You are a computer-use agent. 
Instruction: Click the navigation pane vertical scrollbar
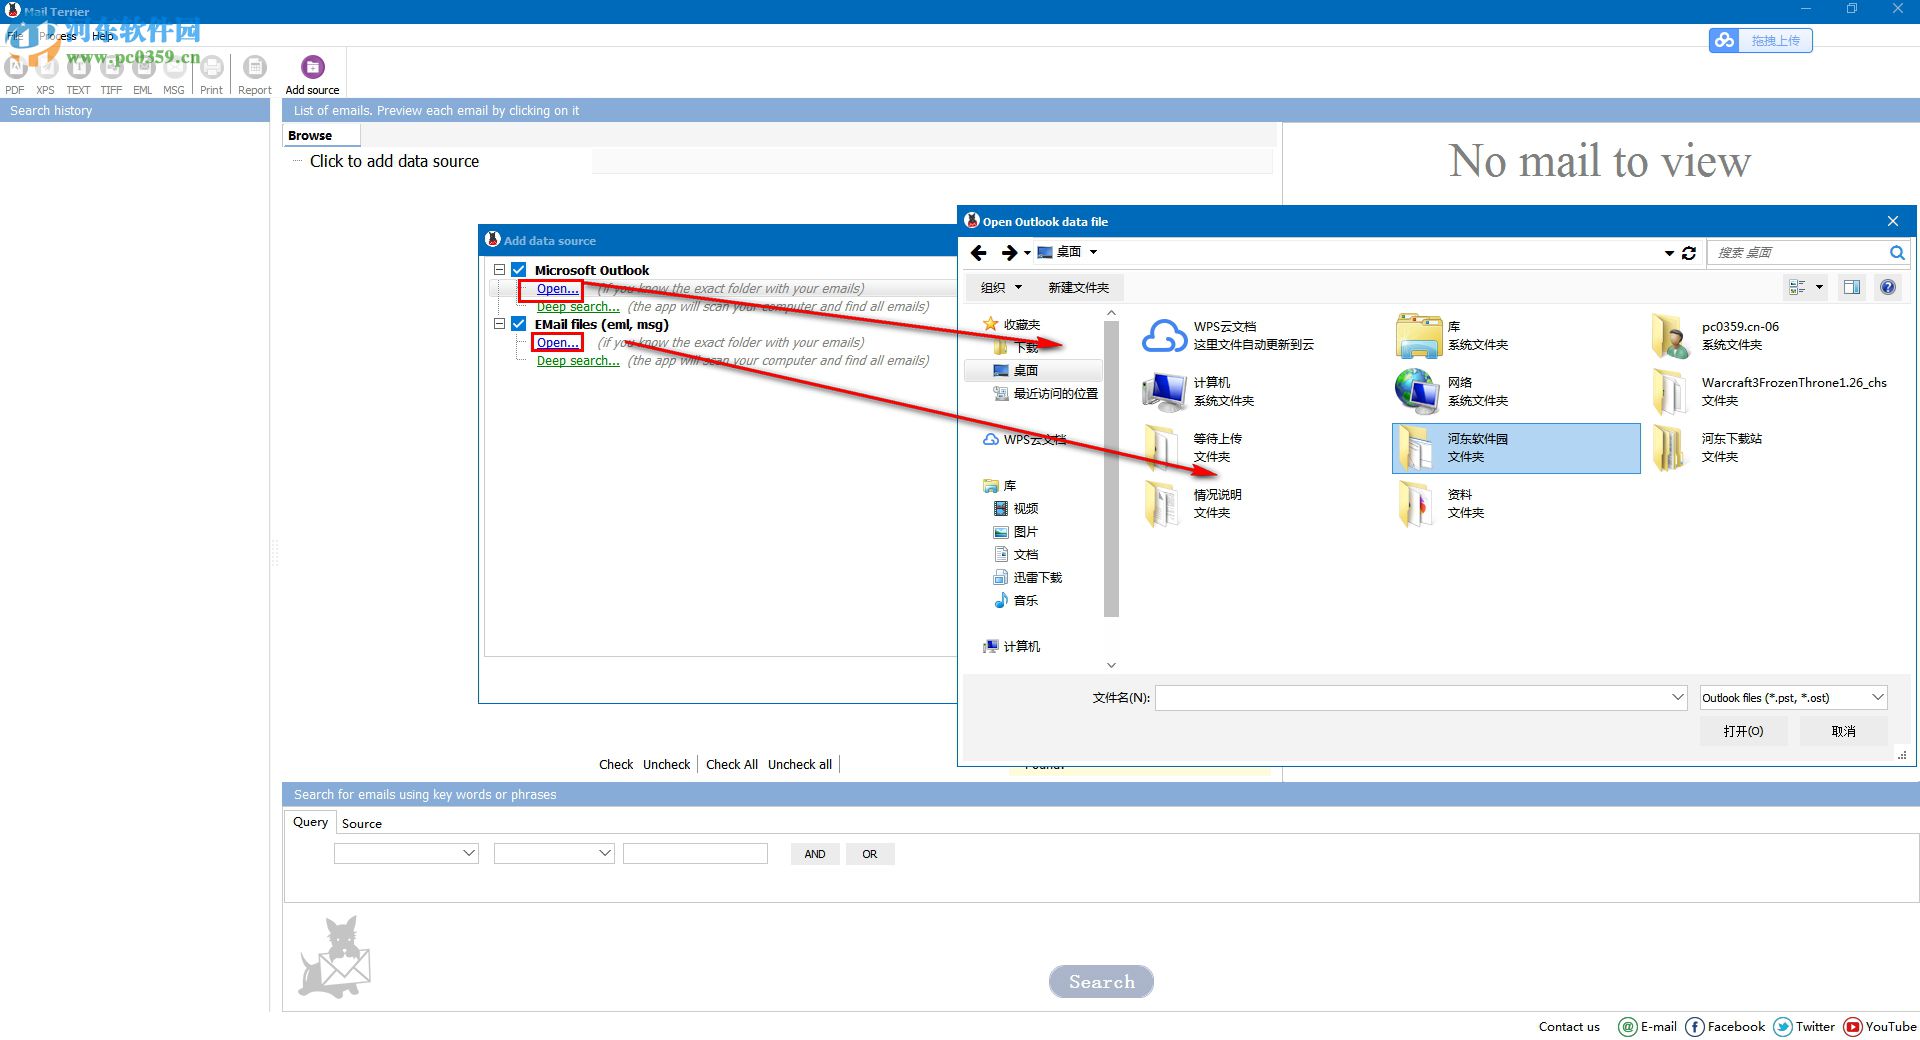tap(1111, 469)
